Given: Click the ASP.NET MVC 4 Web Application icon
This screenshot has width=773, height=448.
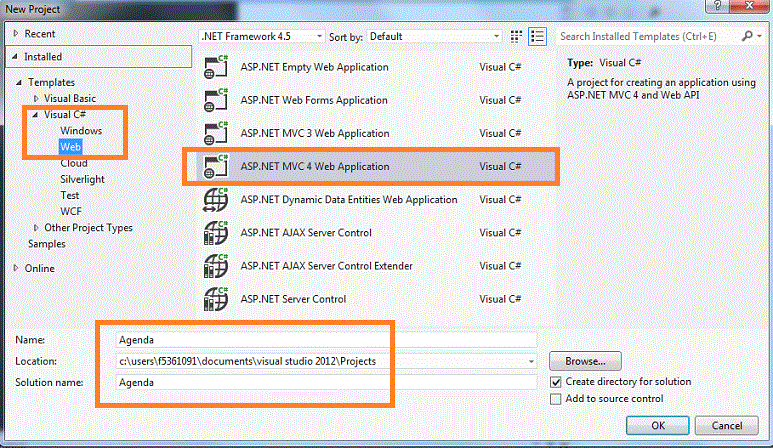Looking at the screenshot, I should coord(216,166).
